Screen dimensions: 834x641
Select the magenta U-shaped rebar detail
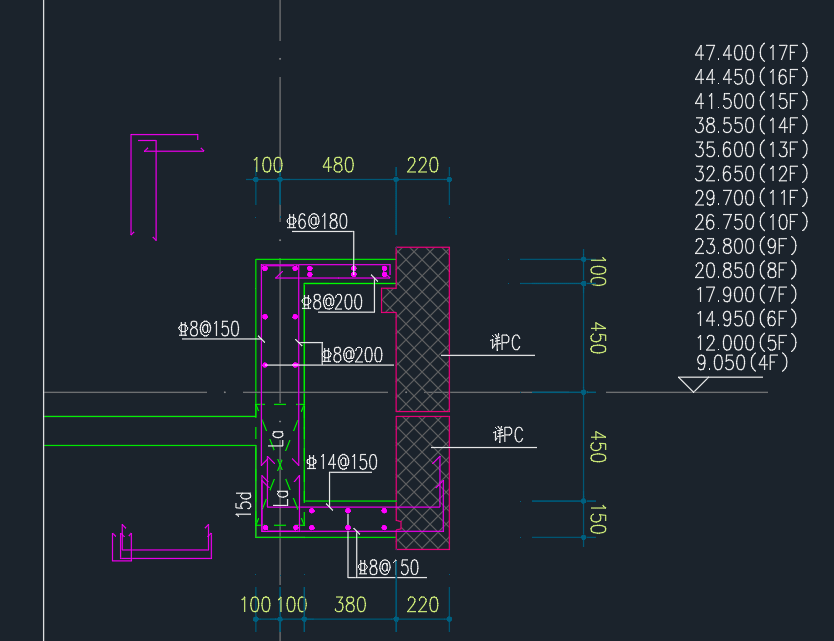click(x=160, y=549)
